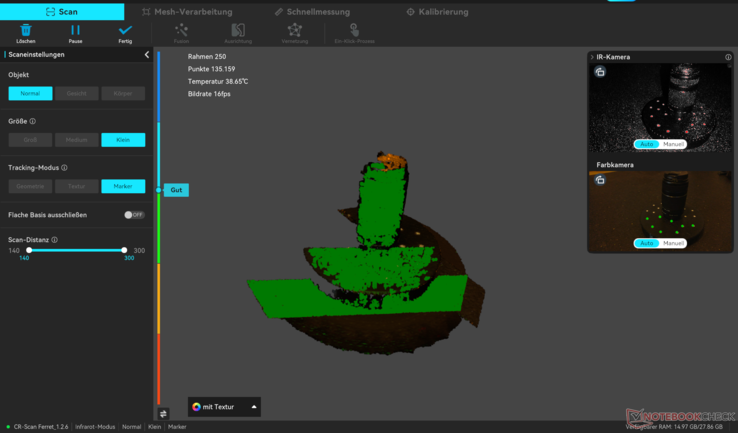This screenshot has height=433, width=738.
Task: Flip the IR-Kamera view with its icon
Action: pos(600,72)
